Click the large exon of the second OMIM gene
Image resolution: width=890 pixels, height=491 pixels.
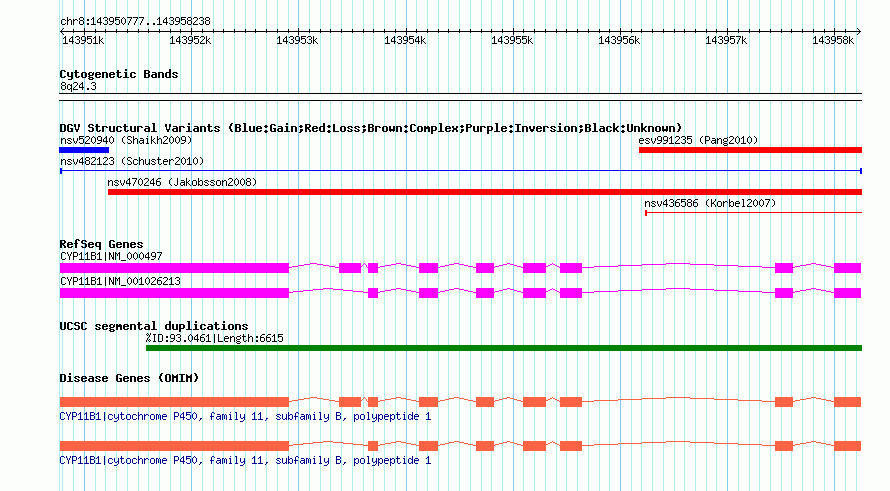pos(174,446)
